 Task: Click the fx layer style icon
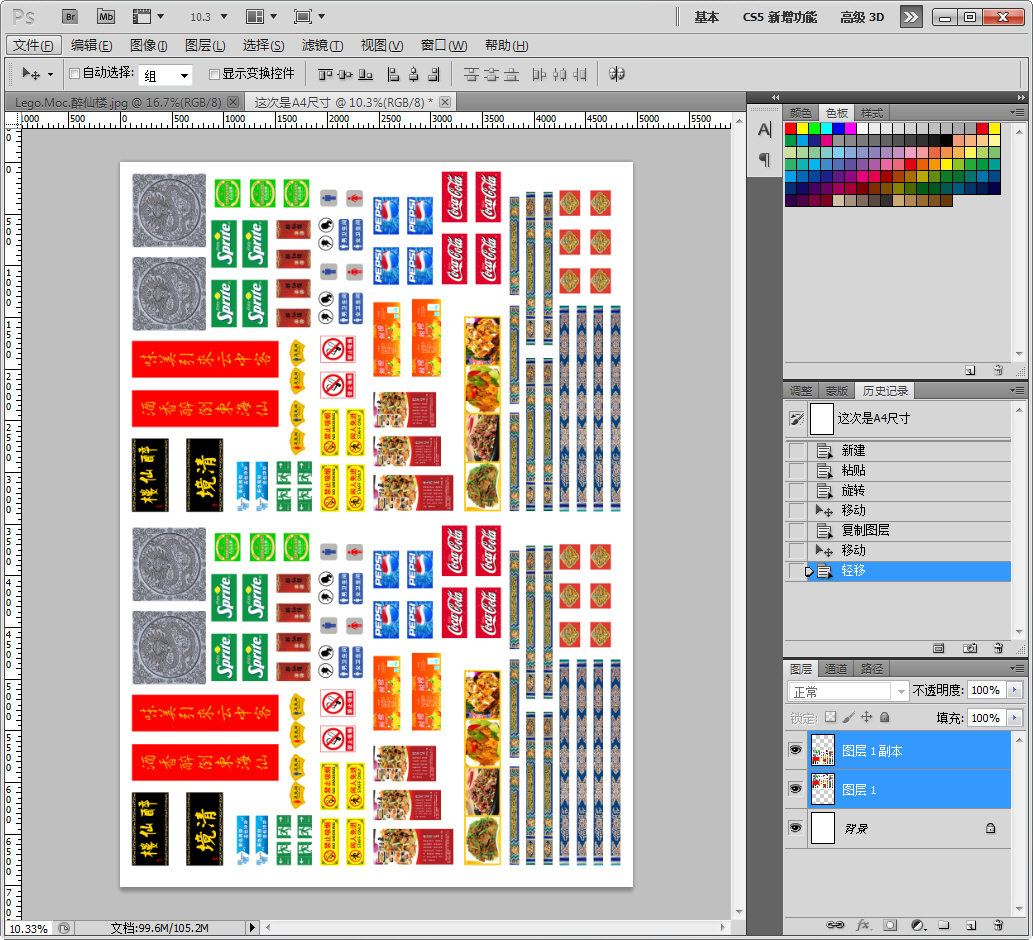click(x=864, y=925)
